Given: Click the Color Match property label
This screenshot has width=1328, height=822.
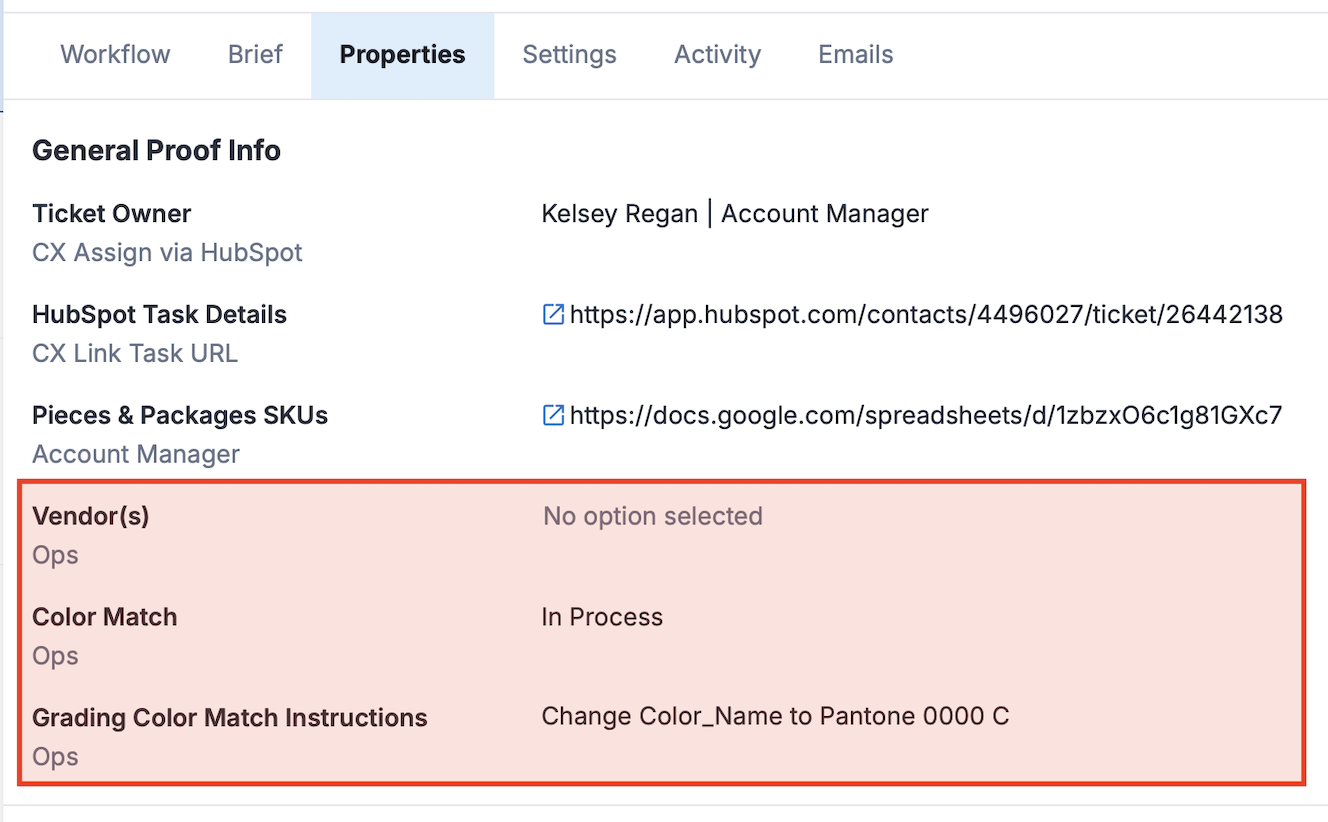Looking at the screenshot, I should 104,618.
